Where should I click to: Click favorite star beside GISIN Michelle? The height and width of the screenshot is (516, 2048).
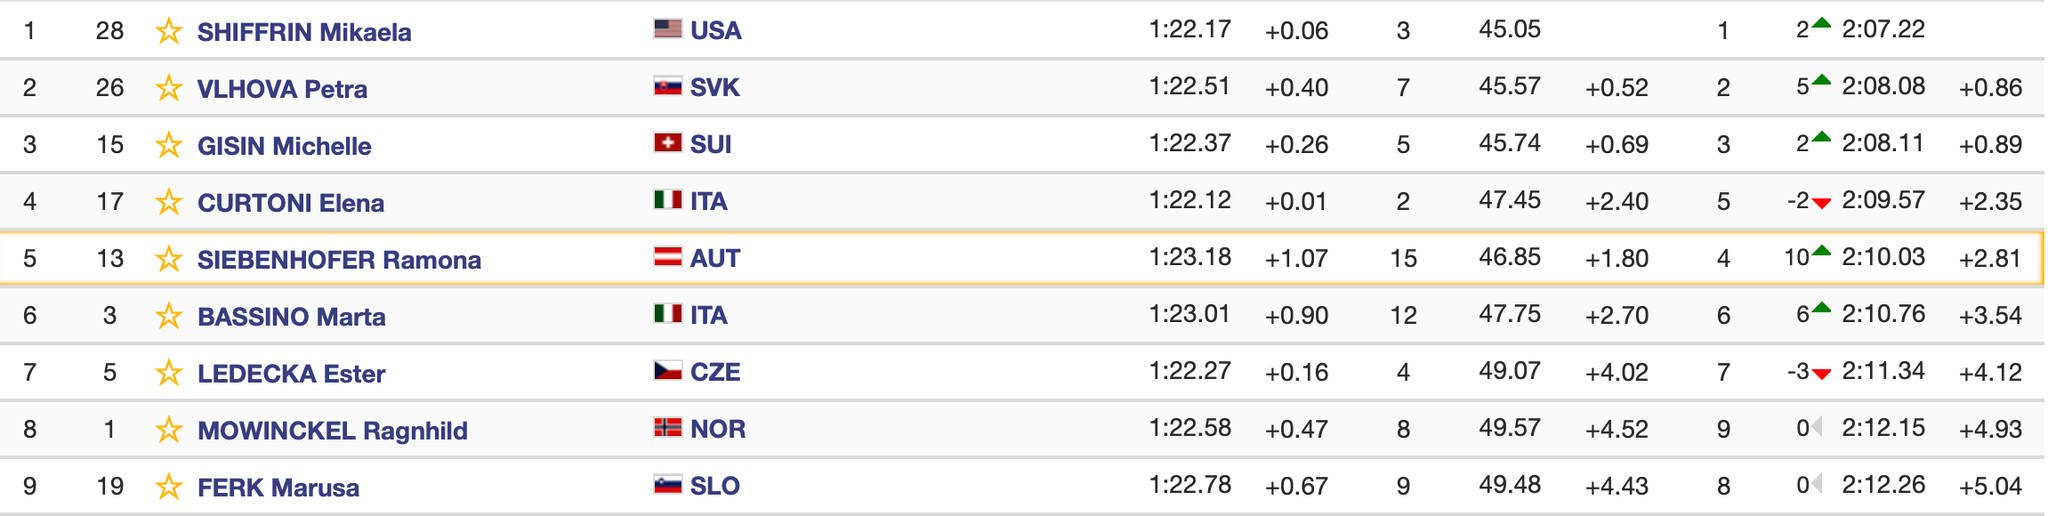click(169, 146)
